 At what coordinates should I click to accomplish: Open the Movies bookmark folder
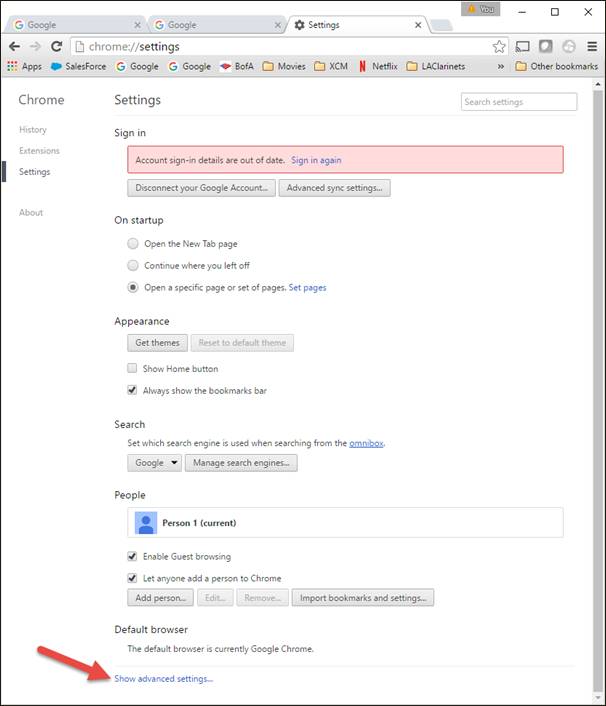[283, 67]
